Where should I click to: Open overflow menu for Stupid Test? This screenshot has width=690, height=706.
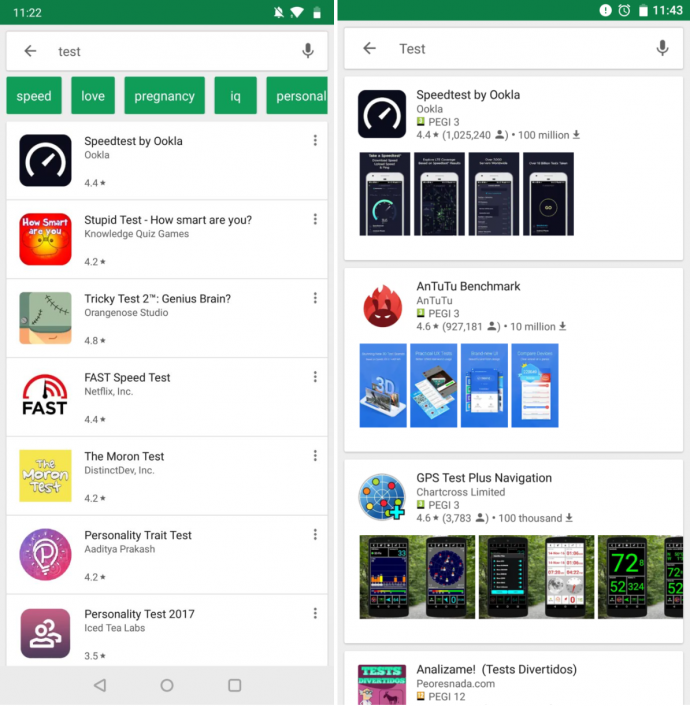point(315,219)
